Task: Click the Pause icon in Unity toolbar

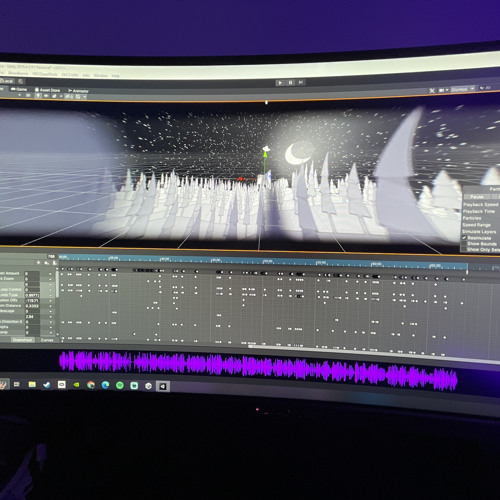Action: 290,83
